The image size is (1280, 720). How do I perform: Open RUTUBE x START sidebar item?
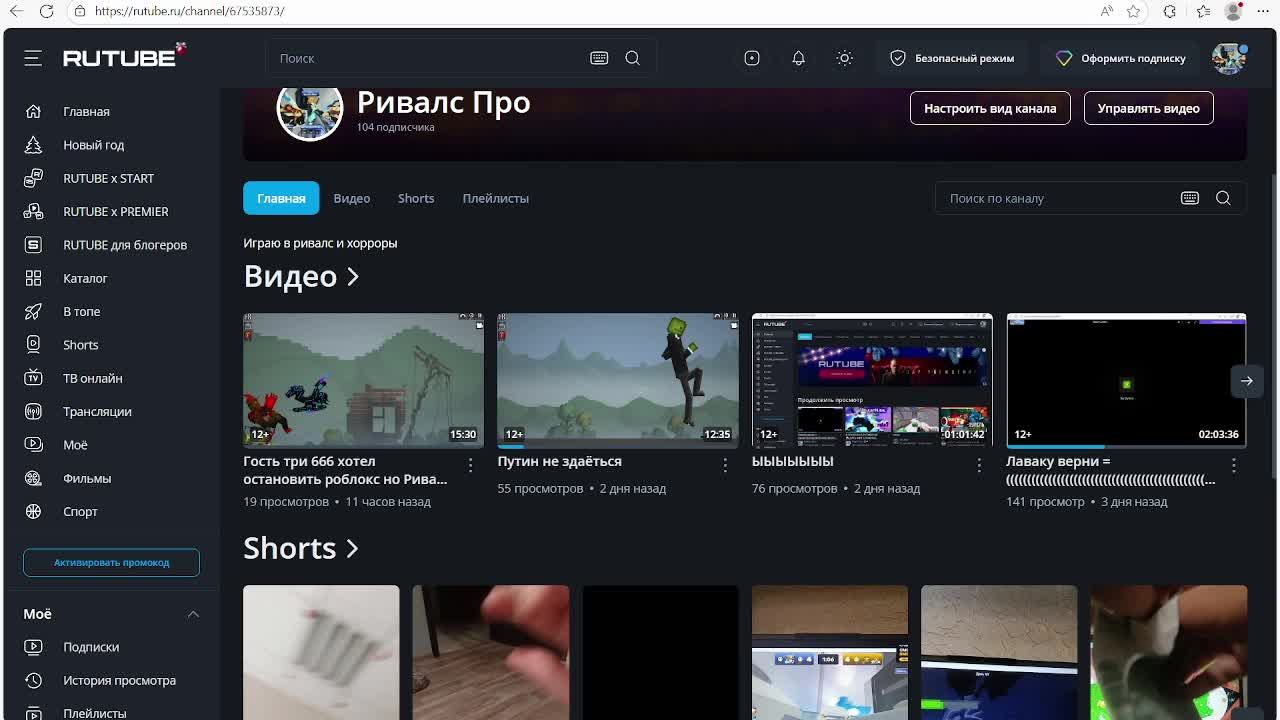(x=108, y=178)
